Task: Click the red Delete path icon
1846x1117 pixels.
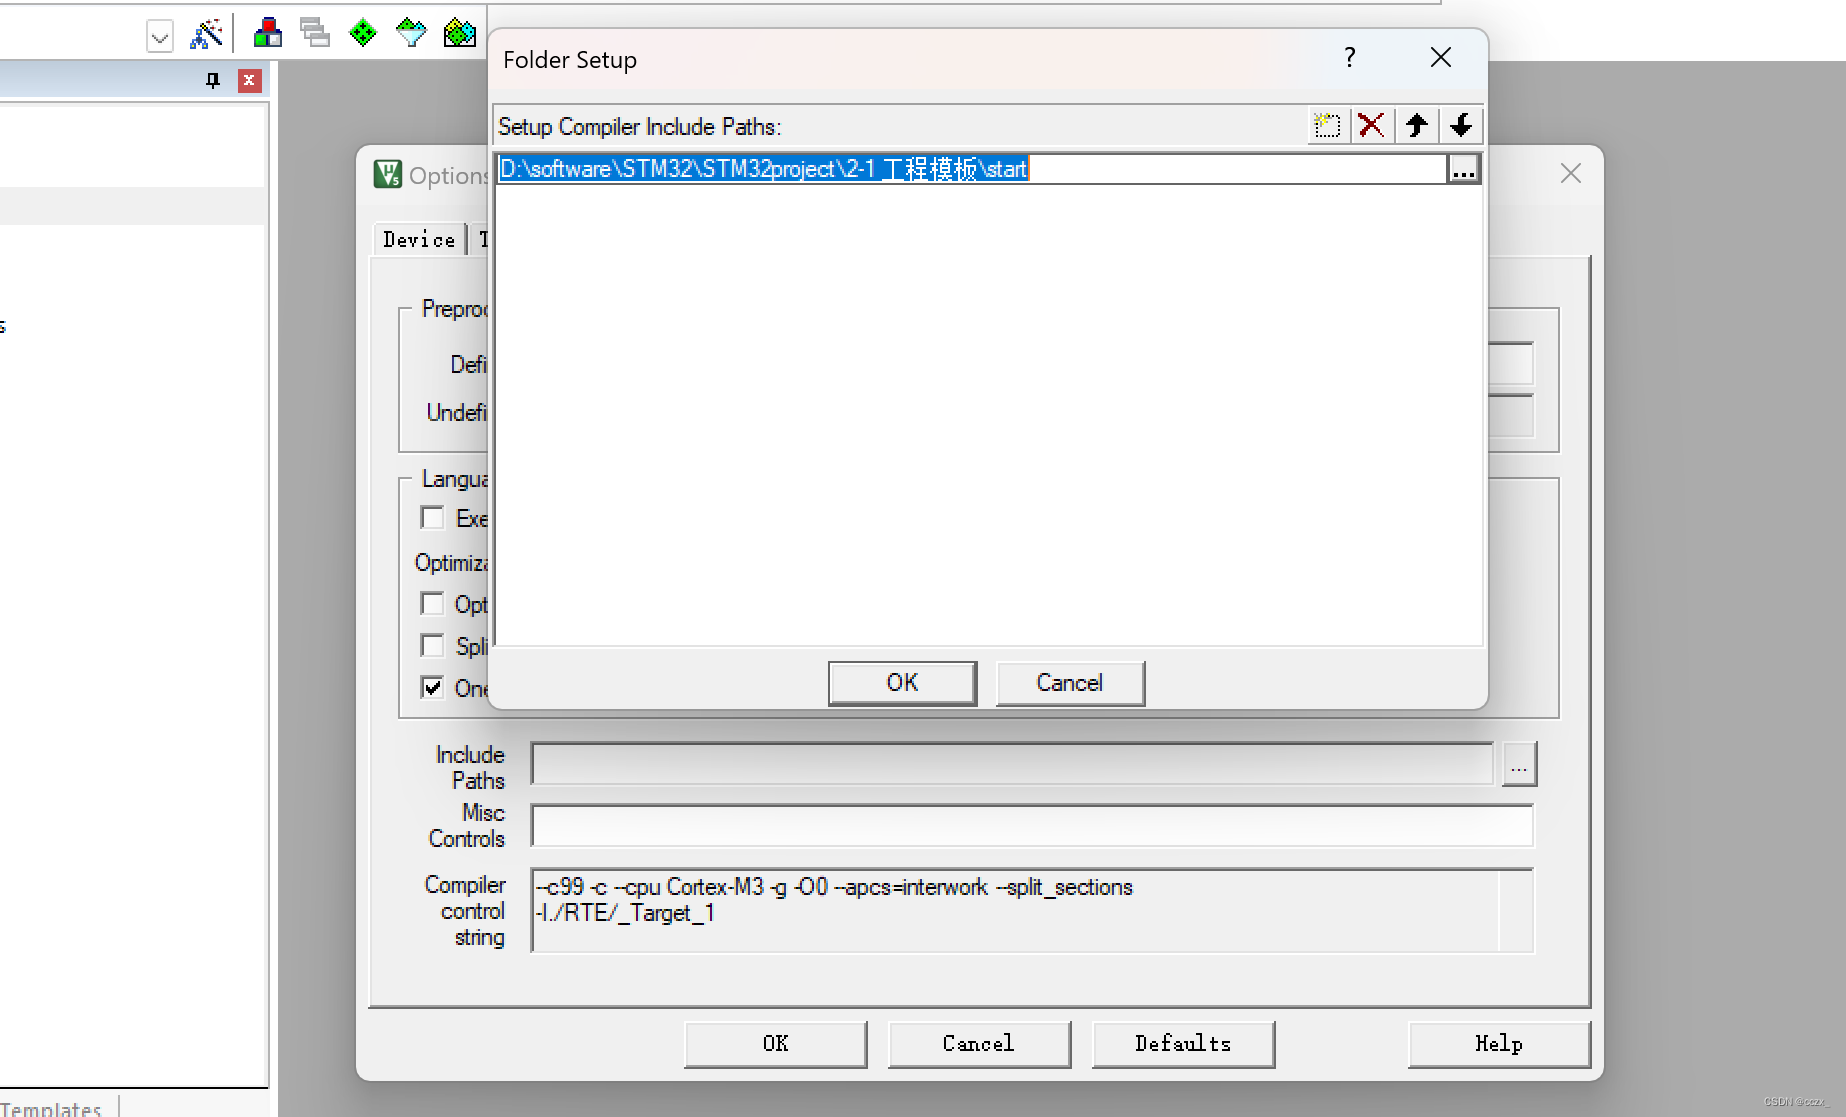Action: (x=1371, y=126)
